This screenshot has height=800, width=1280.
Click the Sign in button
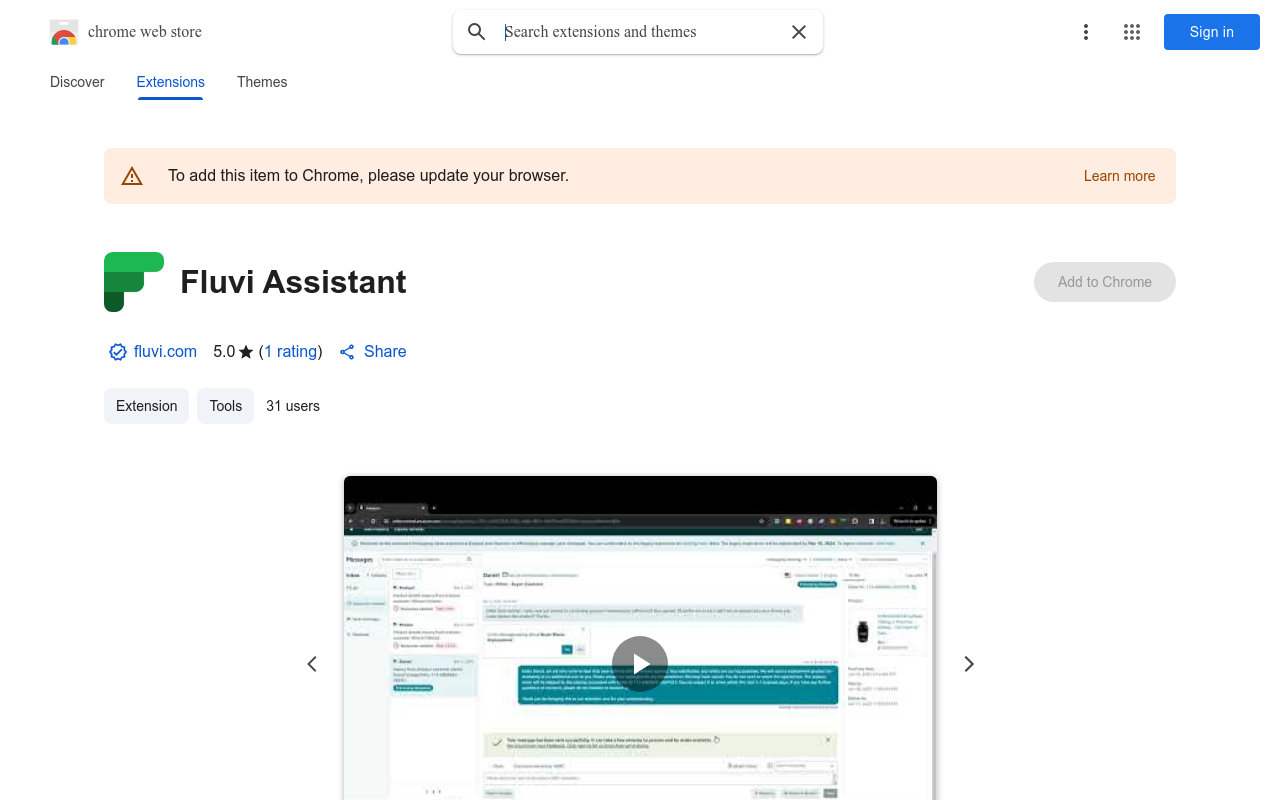pyautogui.click(x=1212, y=32)
